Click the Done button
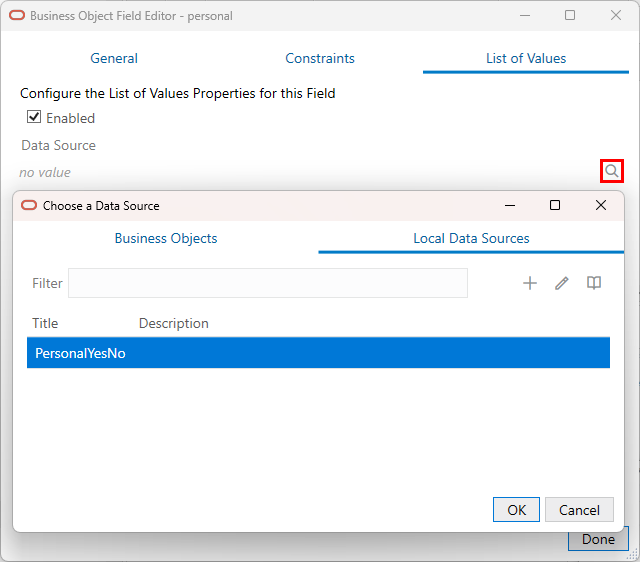The image size is (640, 562). click(598, 539)
